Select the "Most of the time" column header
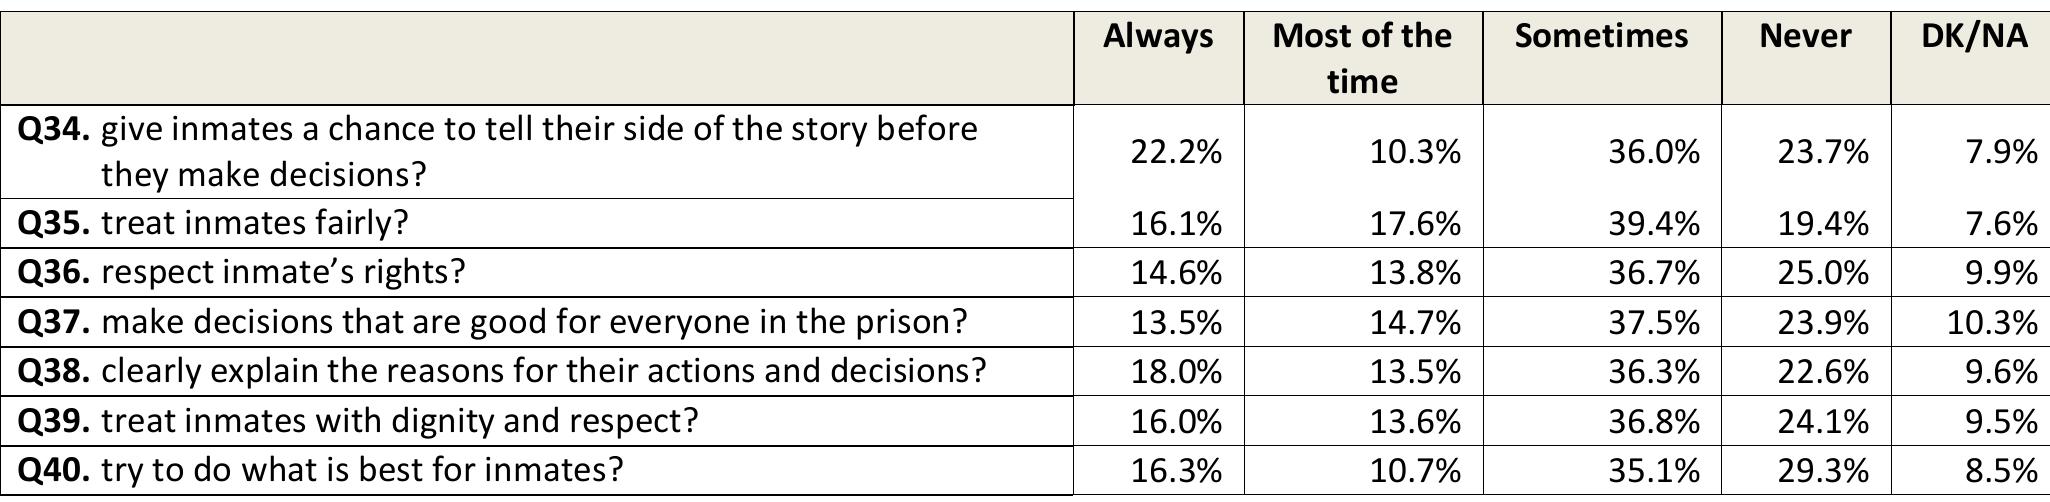 [1361, 58]
